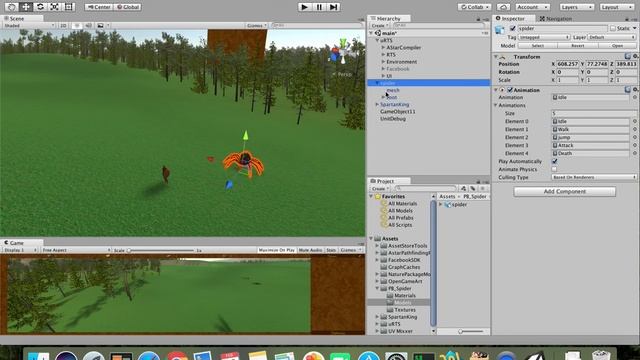Open object picker for the Animation Idle field
The height and width of the screenshot is (360, 640).
point(635,97)
